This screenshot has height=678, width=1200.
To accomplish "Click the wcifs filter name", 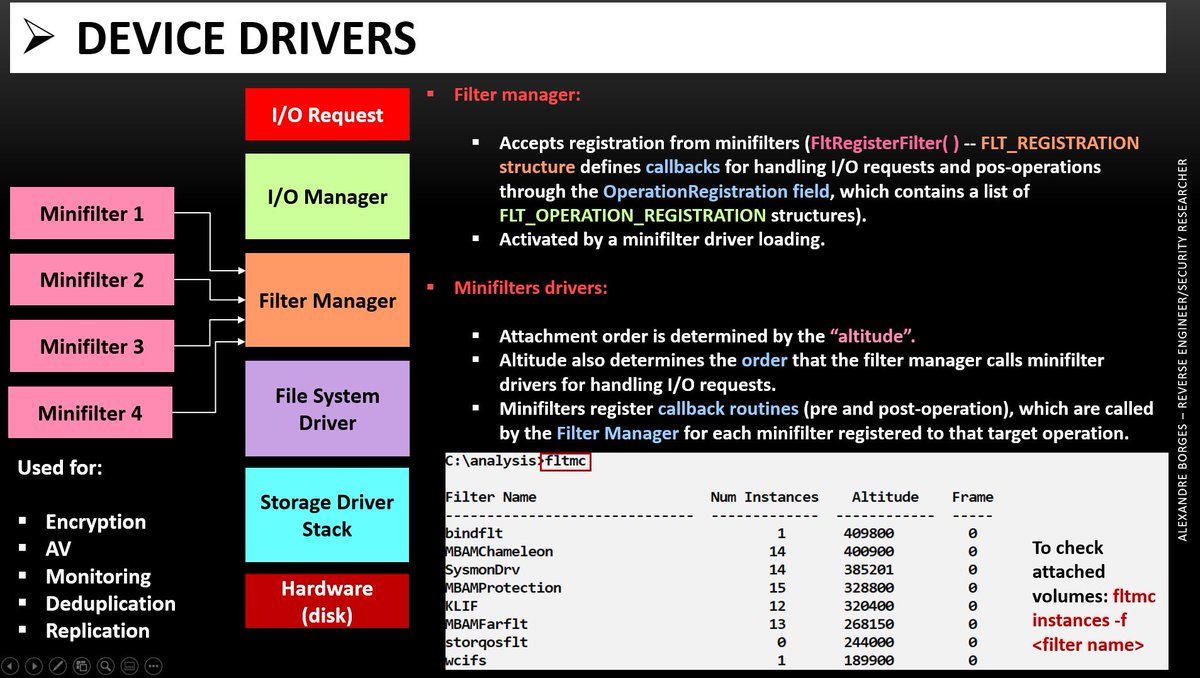I will pyautogui.click(x=466, y=661).
